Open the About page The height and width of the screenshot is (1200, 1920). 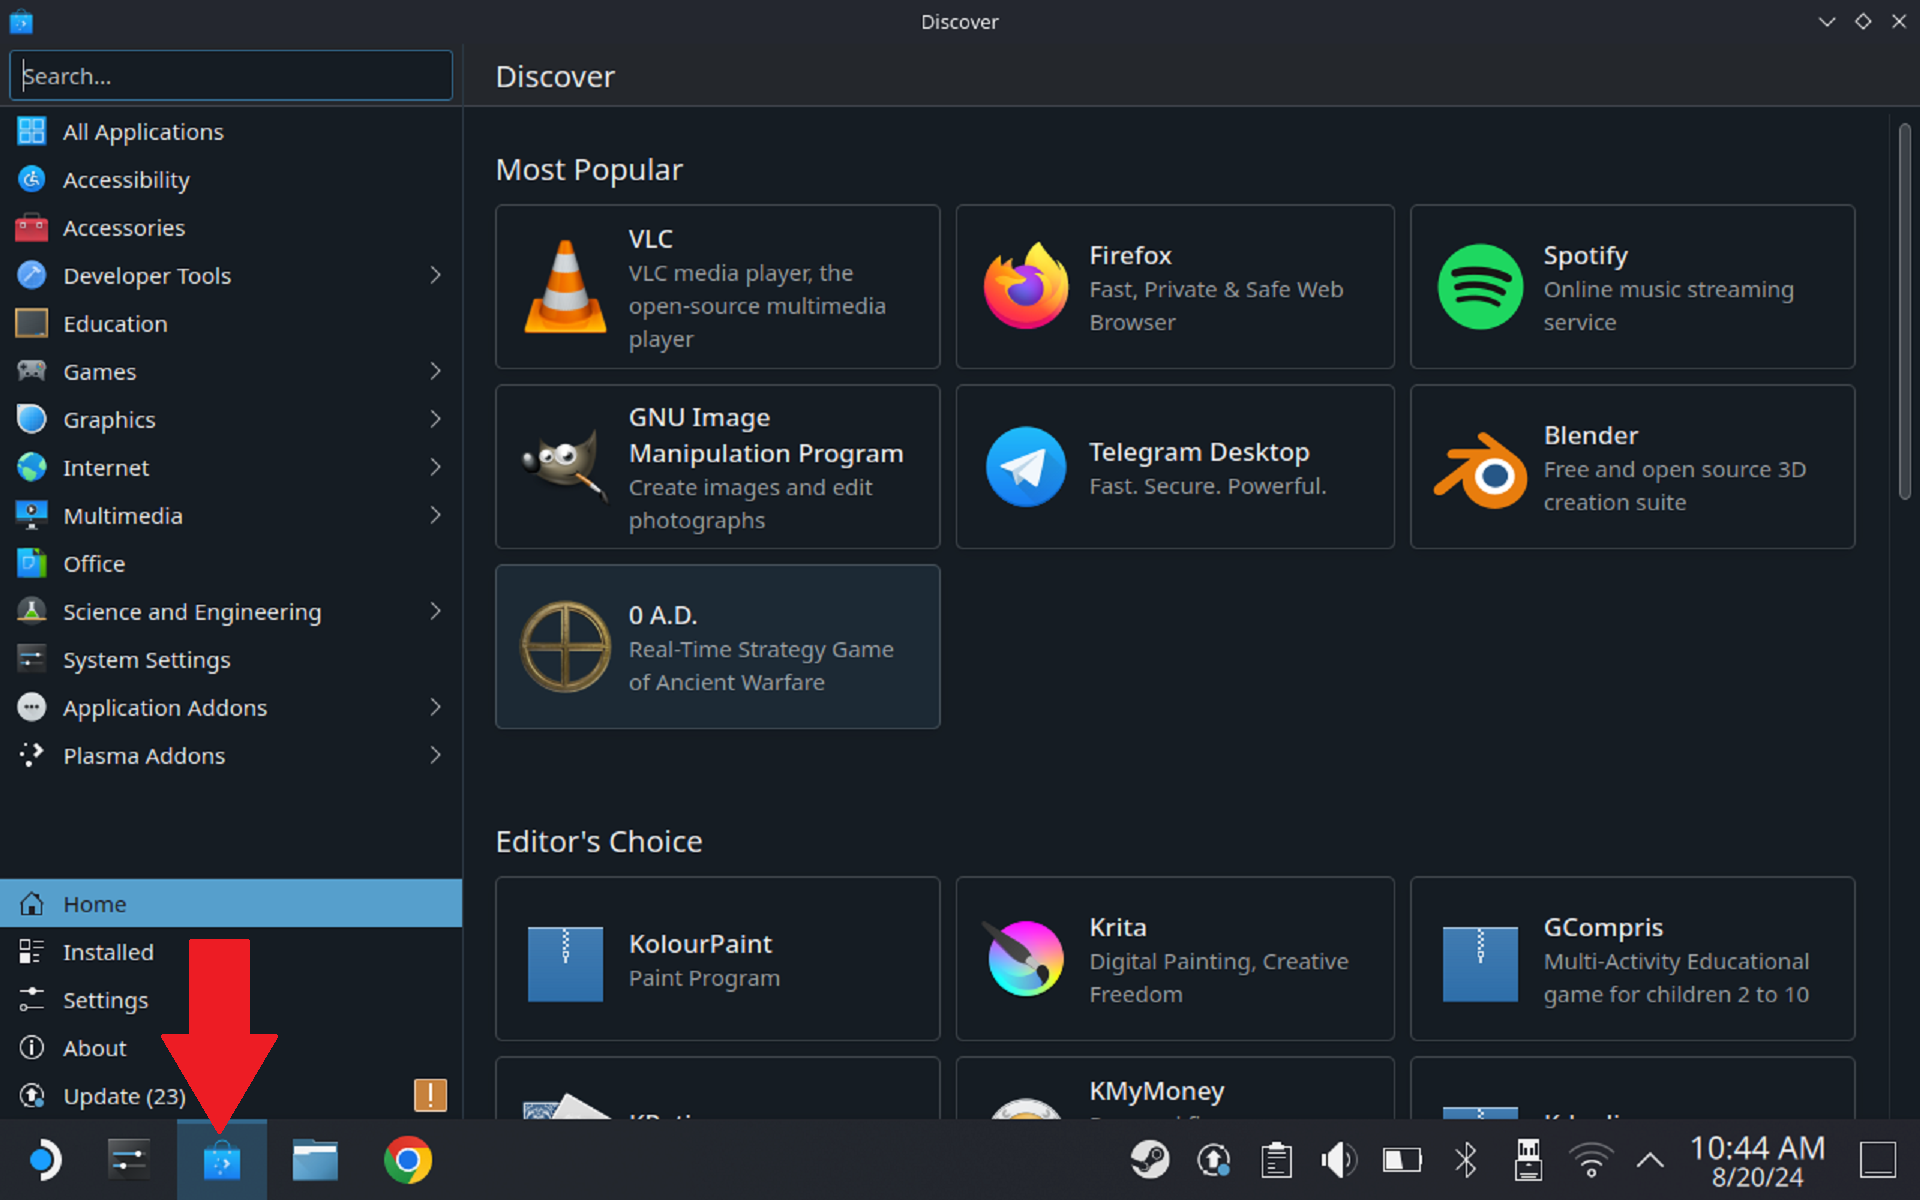pyautogui.click(x=94, y=1047)
